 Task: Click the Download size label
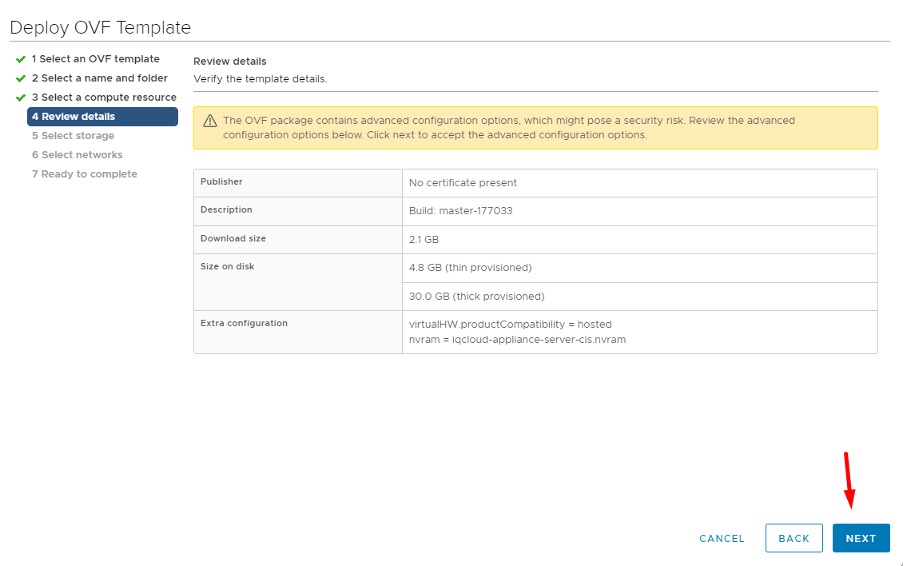[x=233, y=238]
